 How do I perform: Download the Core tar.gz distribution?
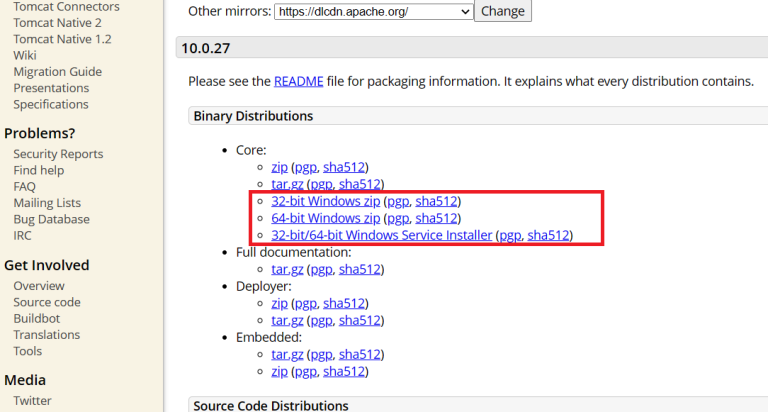(287, 184)
